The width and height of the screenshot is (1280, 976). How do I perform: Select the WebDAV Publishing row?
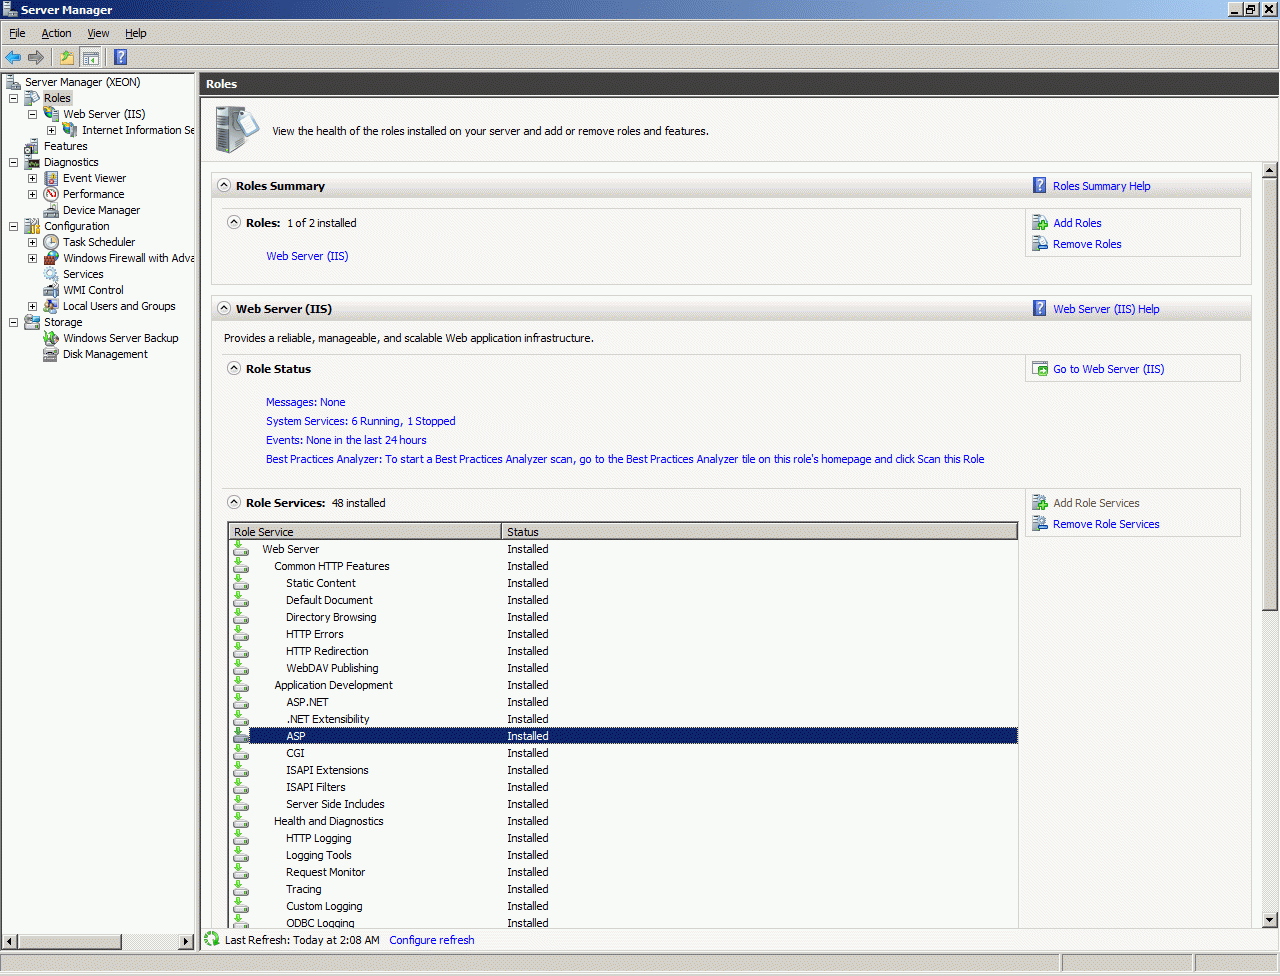pyautogui.click(x=624, y=668)
